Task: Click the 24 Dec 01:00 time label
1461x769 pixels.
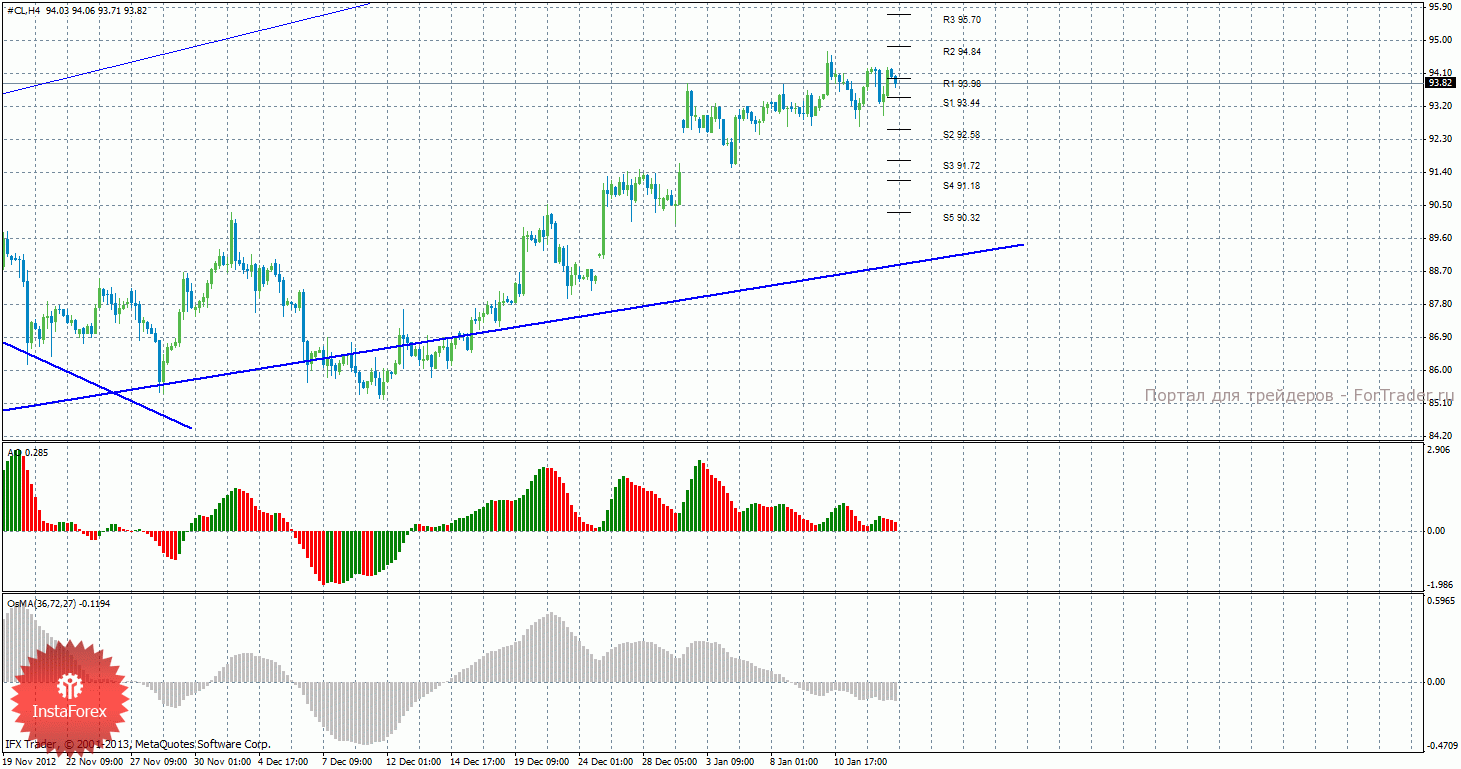Action: [x=605, y=762]
